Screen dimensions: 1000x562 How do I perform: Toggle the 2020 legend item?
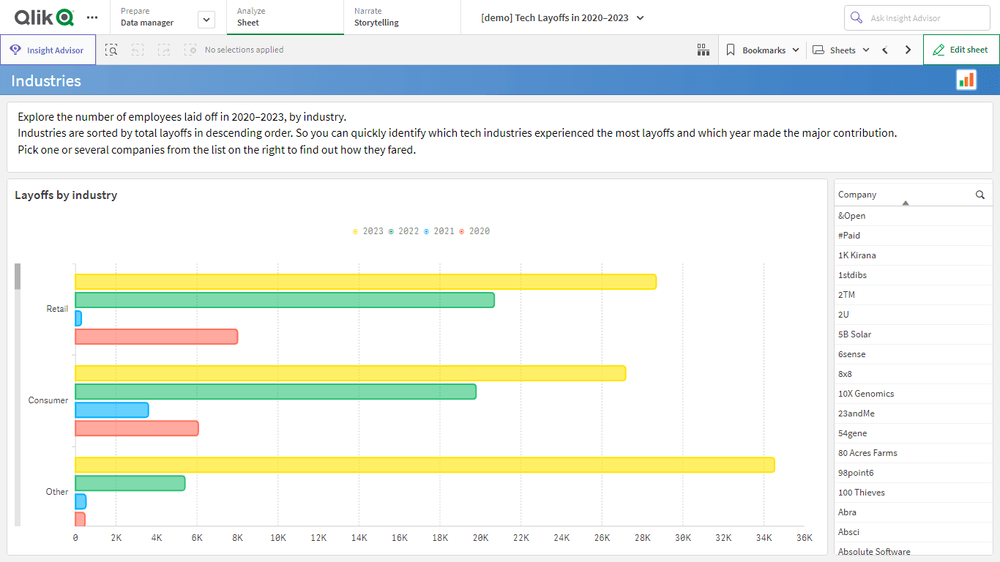click(474, 231)
